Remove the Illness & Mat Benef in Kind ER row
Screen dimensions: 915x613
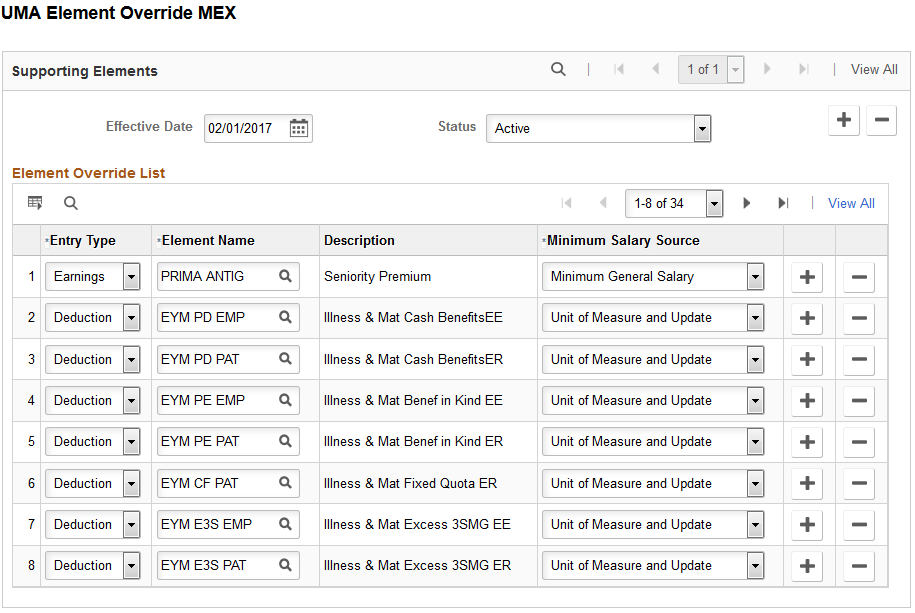(859, 442)
